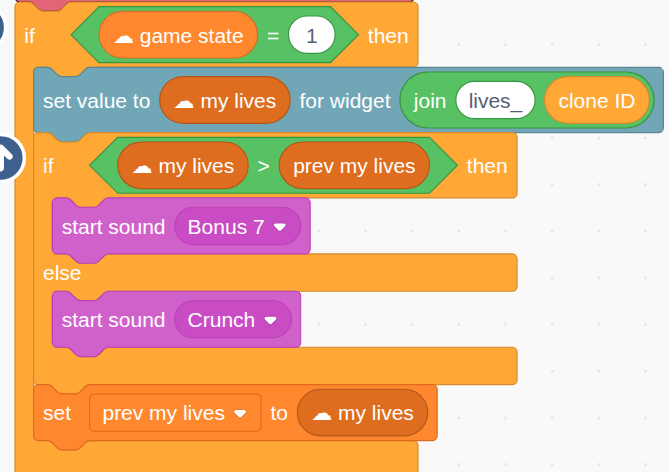This screenshot has height=472, width=669.
Task: Click the up-arrow circle button on left edge
Action: pos(7,156)
